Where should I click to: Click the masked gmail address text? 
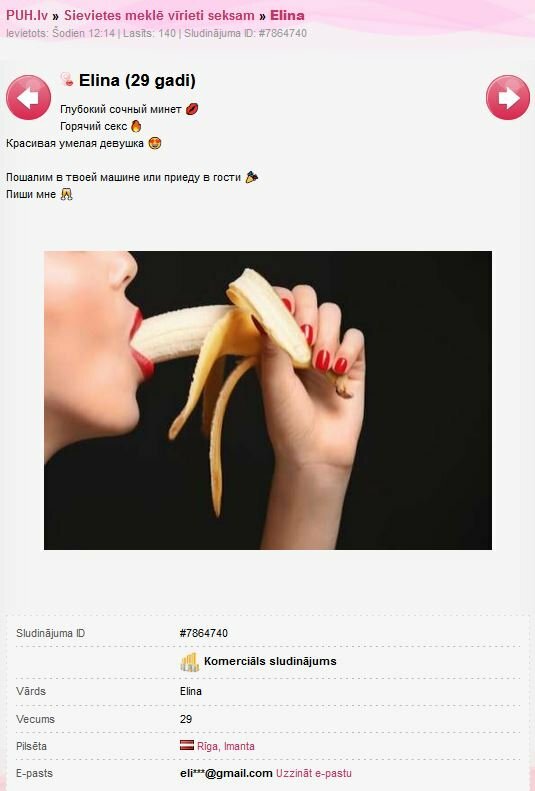tap(226, 773)
